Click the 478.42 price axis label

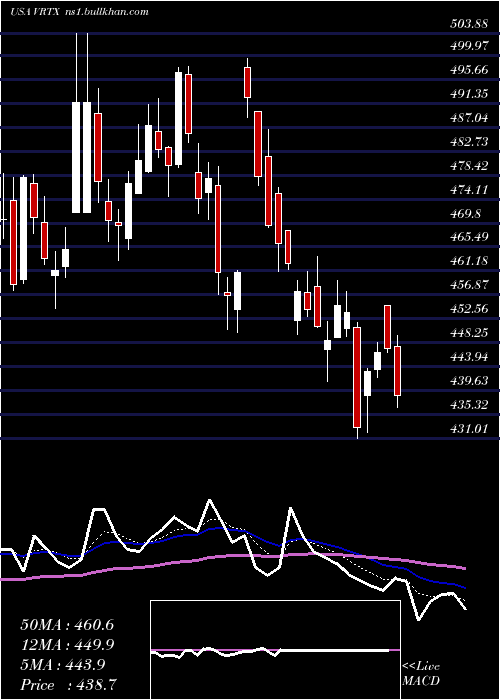(x=468, y=166)
